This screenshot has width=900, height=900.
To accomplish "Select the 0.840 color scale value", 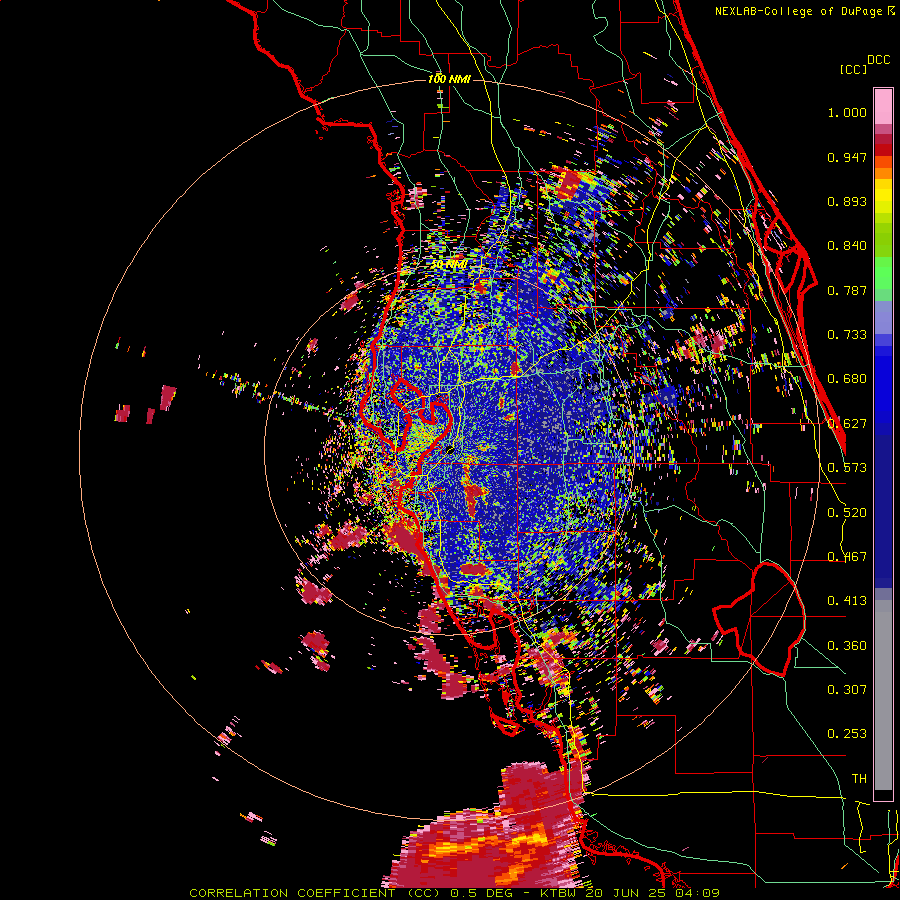I will pyautogui.click(x=847, y=246).
